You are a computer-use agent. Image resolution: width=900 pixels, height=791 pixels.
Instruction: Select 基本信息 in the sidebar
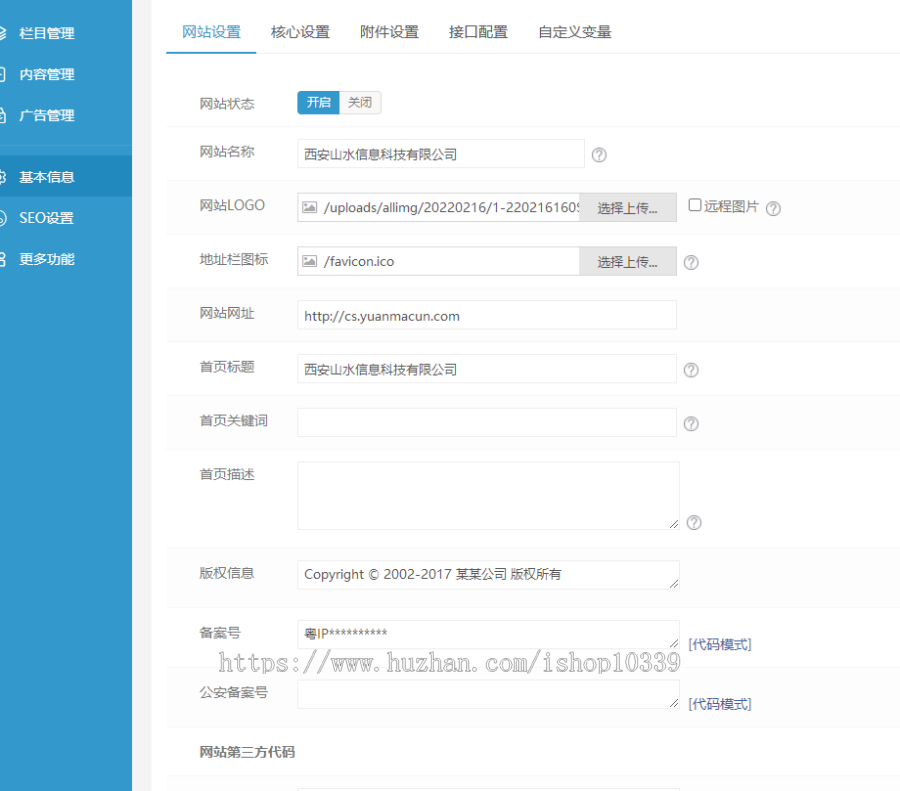coord(46,177)
